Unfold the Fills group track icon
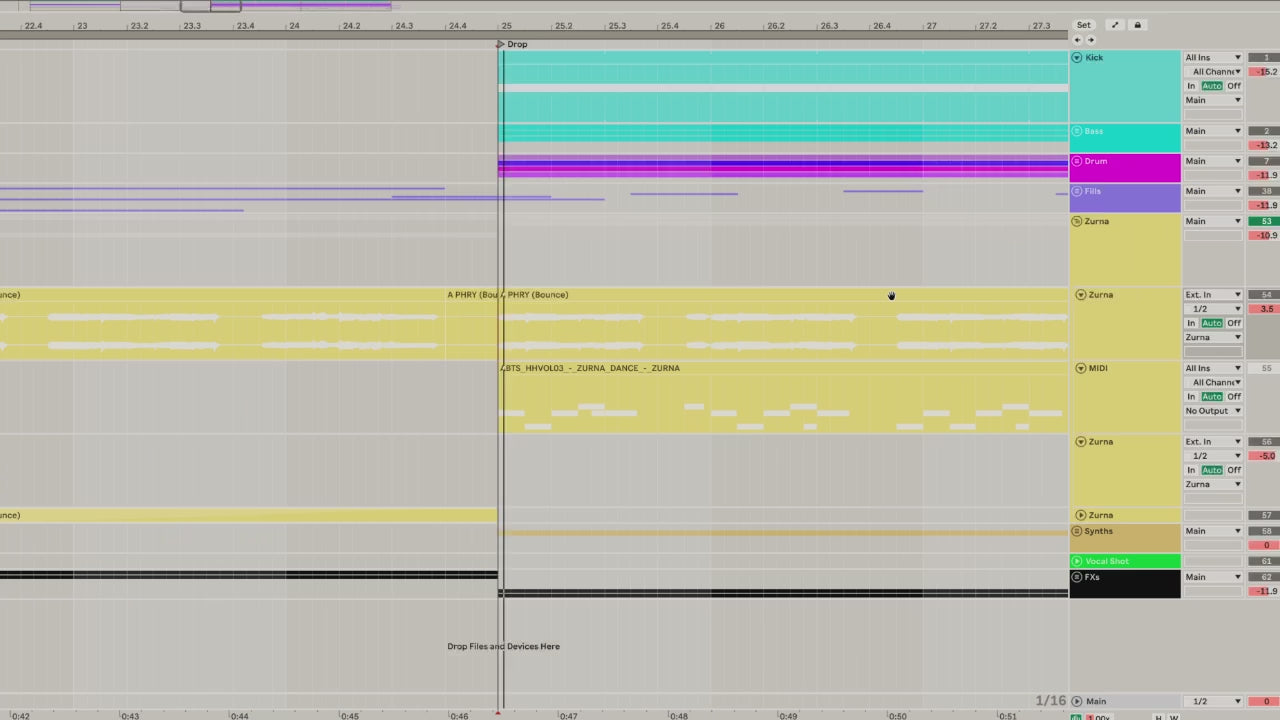Image resolution: width=1280 pixels, height=720 pixels. (1077, 191)
